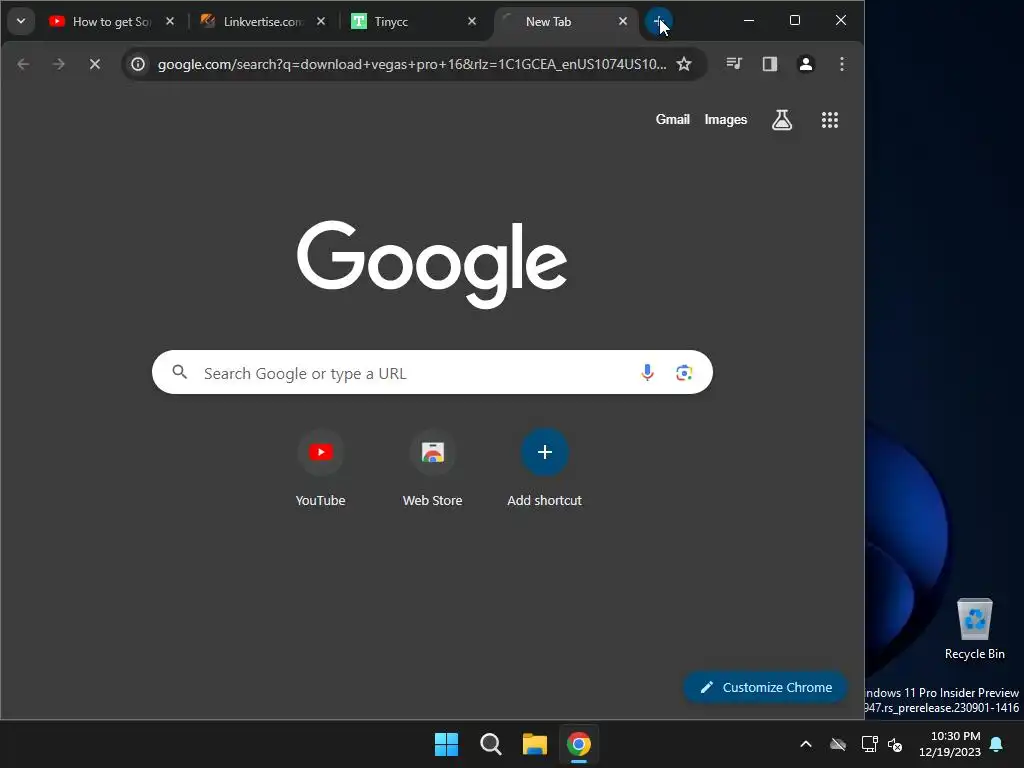Viewport: 1024px width, 768px height.
Task: Open Gmail link
Action: (x=673, y=120)
